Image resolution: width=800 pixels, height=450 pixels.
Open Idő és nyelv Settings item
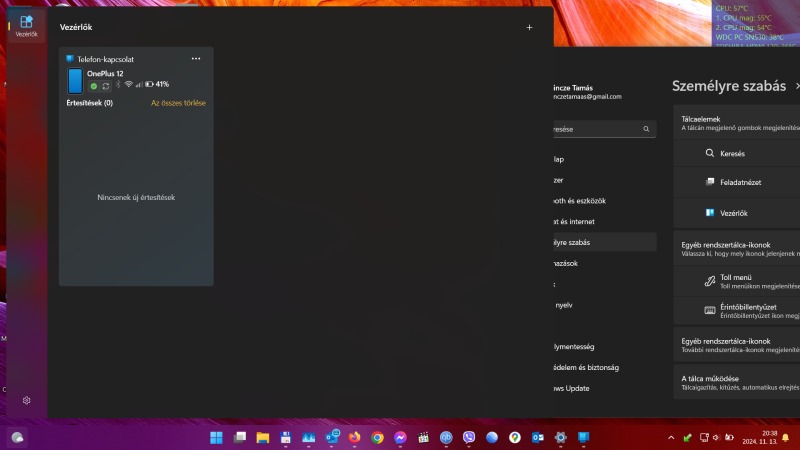[x=605, y=305]
